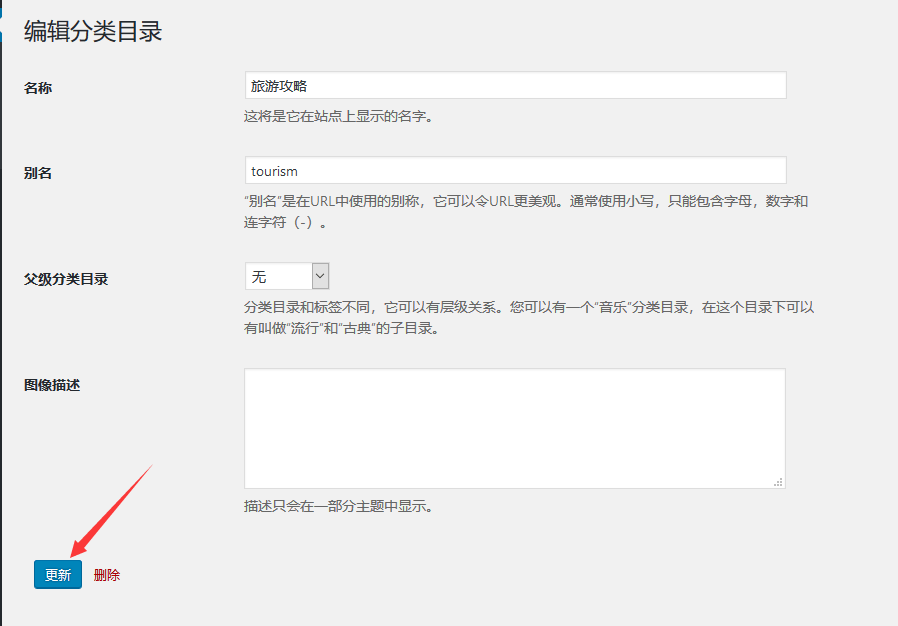Viewport: 898px width, 626px height.
Task: Click the 别名 field containing tourism
Action: click(x=515, y=171)
